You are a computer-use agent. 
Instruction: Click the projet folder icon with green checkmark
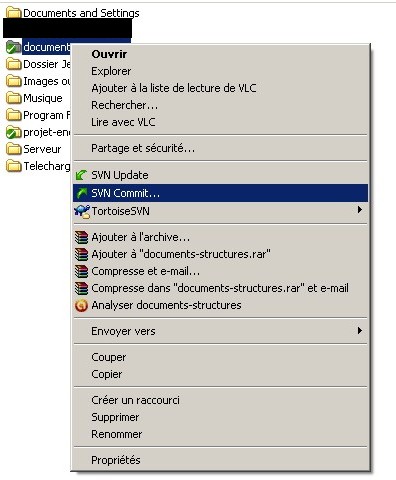click(13, 132)
